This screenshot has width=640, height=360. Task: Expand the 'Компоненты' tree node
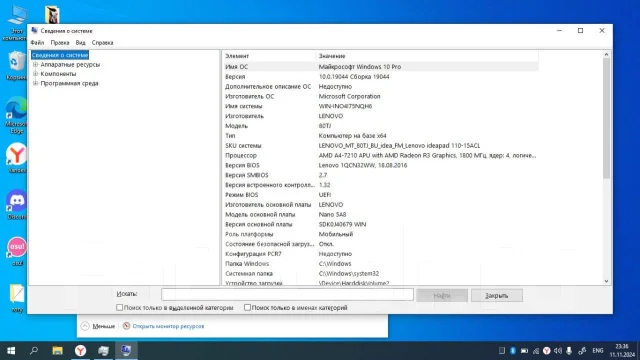point(36,74)
